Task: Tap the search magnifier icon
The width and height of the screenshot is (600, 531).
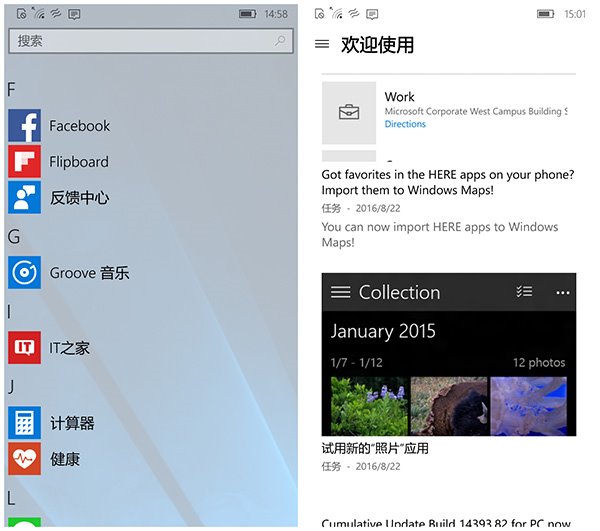Action: point(280,41)
